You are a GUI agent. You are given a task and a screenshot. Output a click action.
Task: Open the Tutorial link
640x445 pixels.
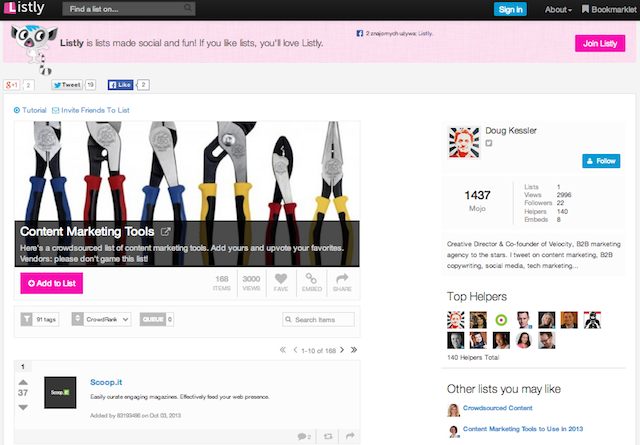pos(30,110)
